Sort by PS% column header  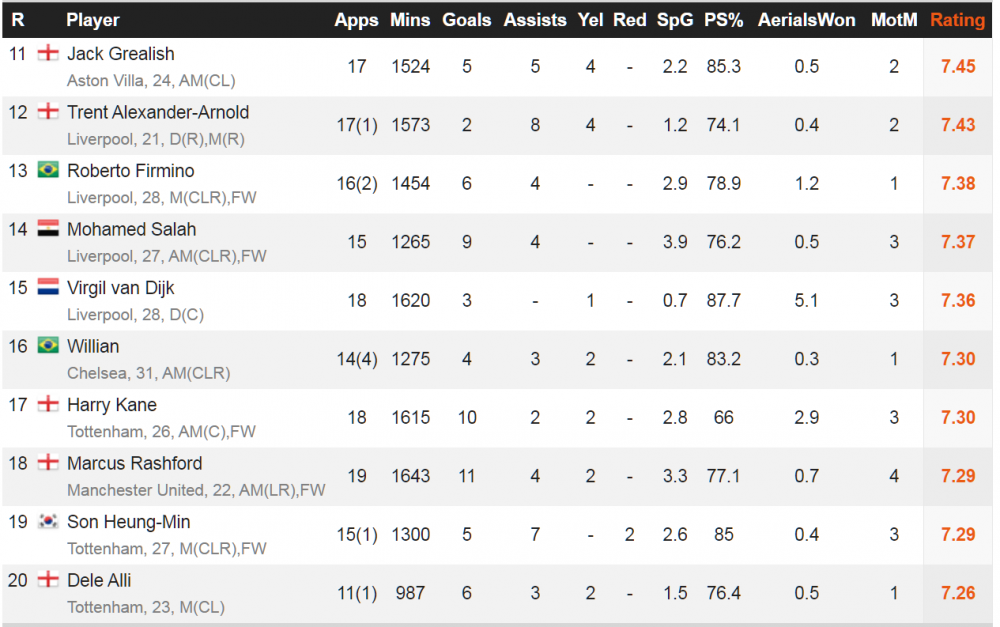[x=723, y=20]
